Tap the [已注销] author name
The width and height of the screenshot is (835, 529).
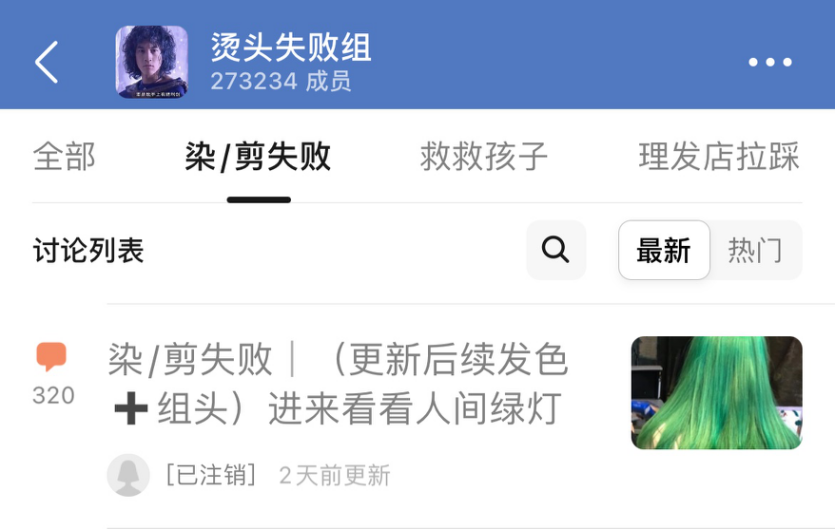211,475
